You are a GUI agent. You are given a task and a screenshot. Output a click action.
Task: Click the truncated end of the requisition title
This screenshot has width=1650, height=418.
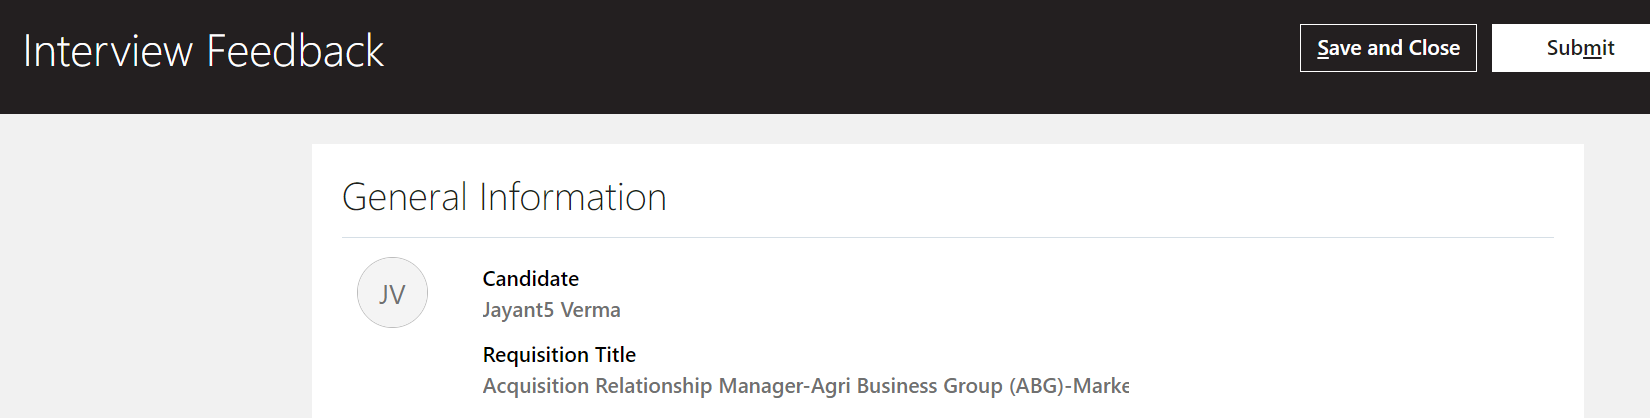tap(1100, 386)
